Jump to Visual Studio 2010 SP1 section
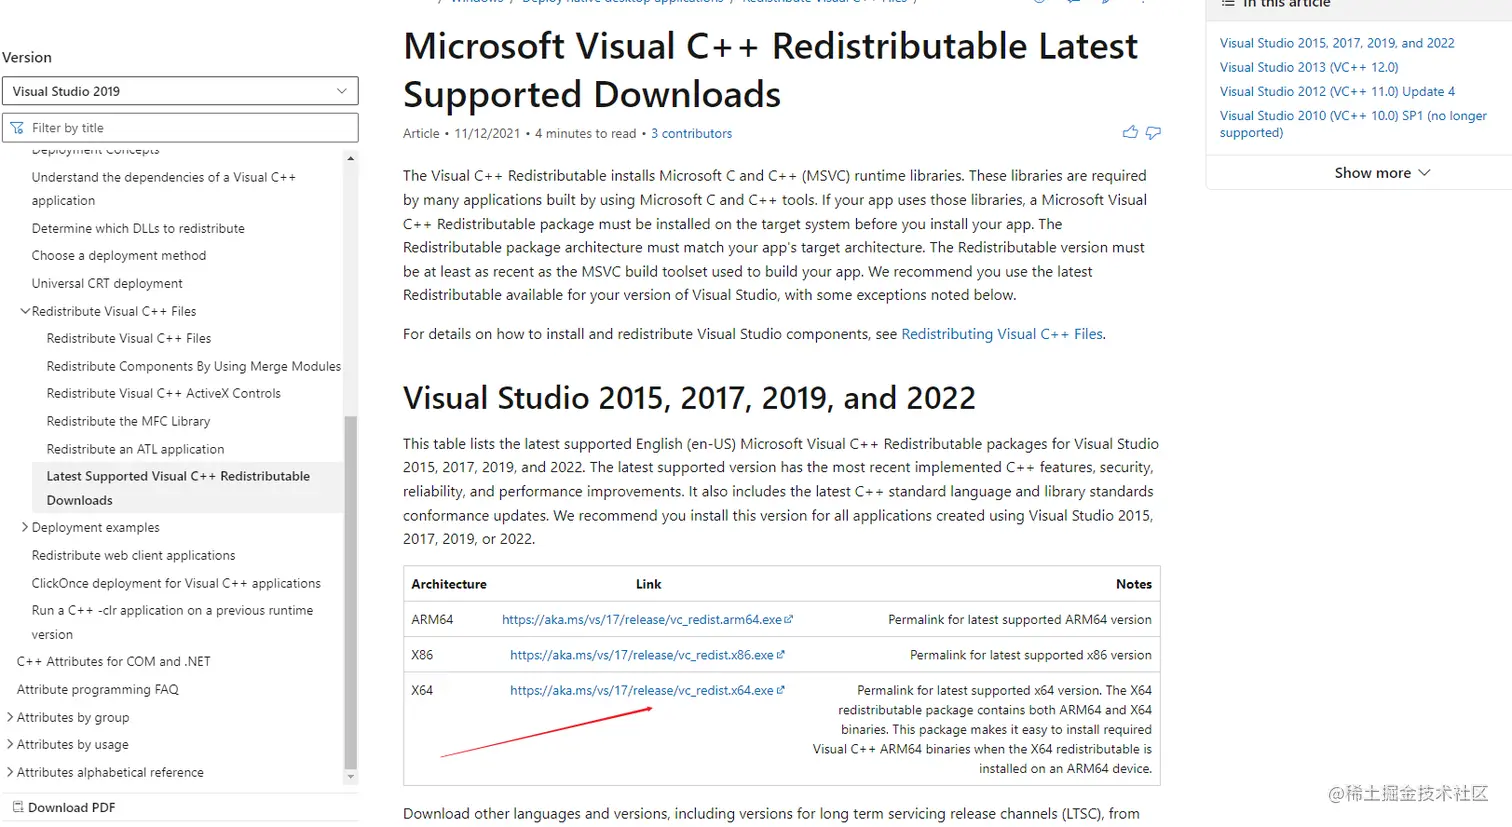The width and height of the screenshot is (1512, 827). pos(1353,124)
